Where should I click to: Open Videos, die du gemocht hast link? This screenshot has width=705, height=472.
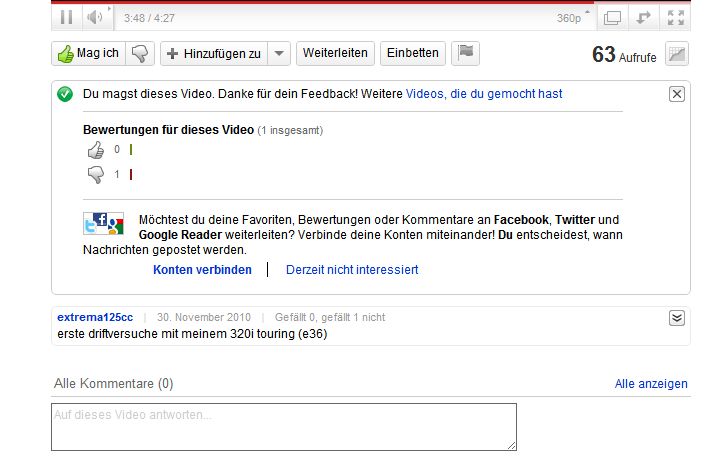[484, 94]
